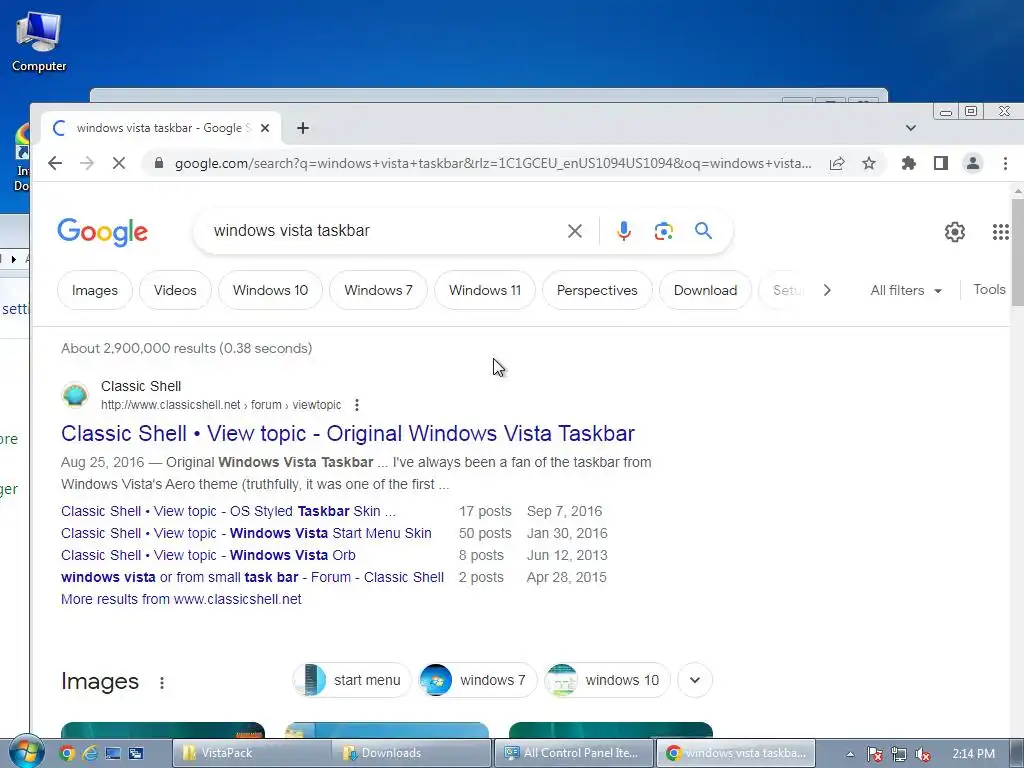
Task: Start voice search with microphone
Action: tap(624, 231)
